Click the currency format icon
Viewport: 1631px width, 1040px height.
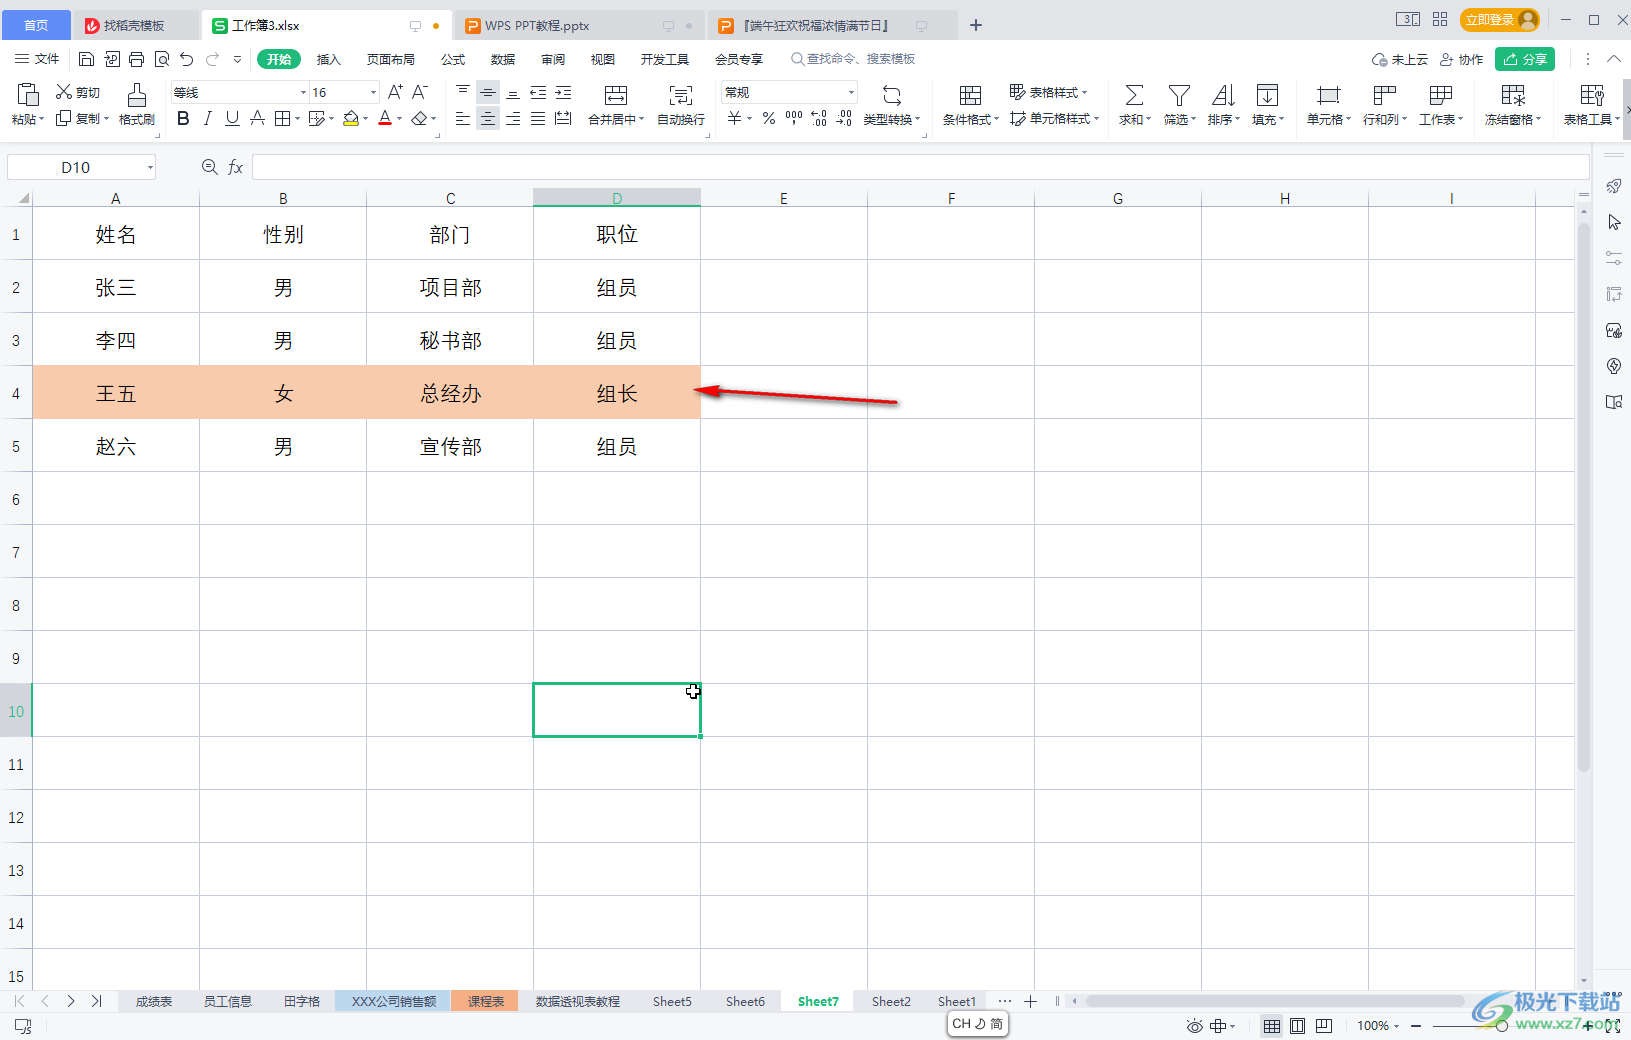(735, 119)
